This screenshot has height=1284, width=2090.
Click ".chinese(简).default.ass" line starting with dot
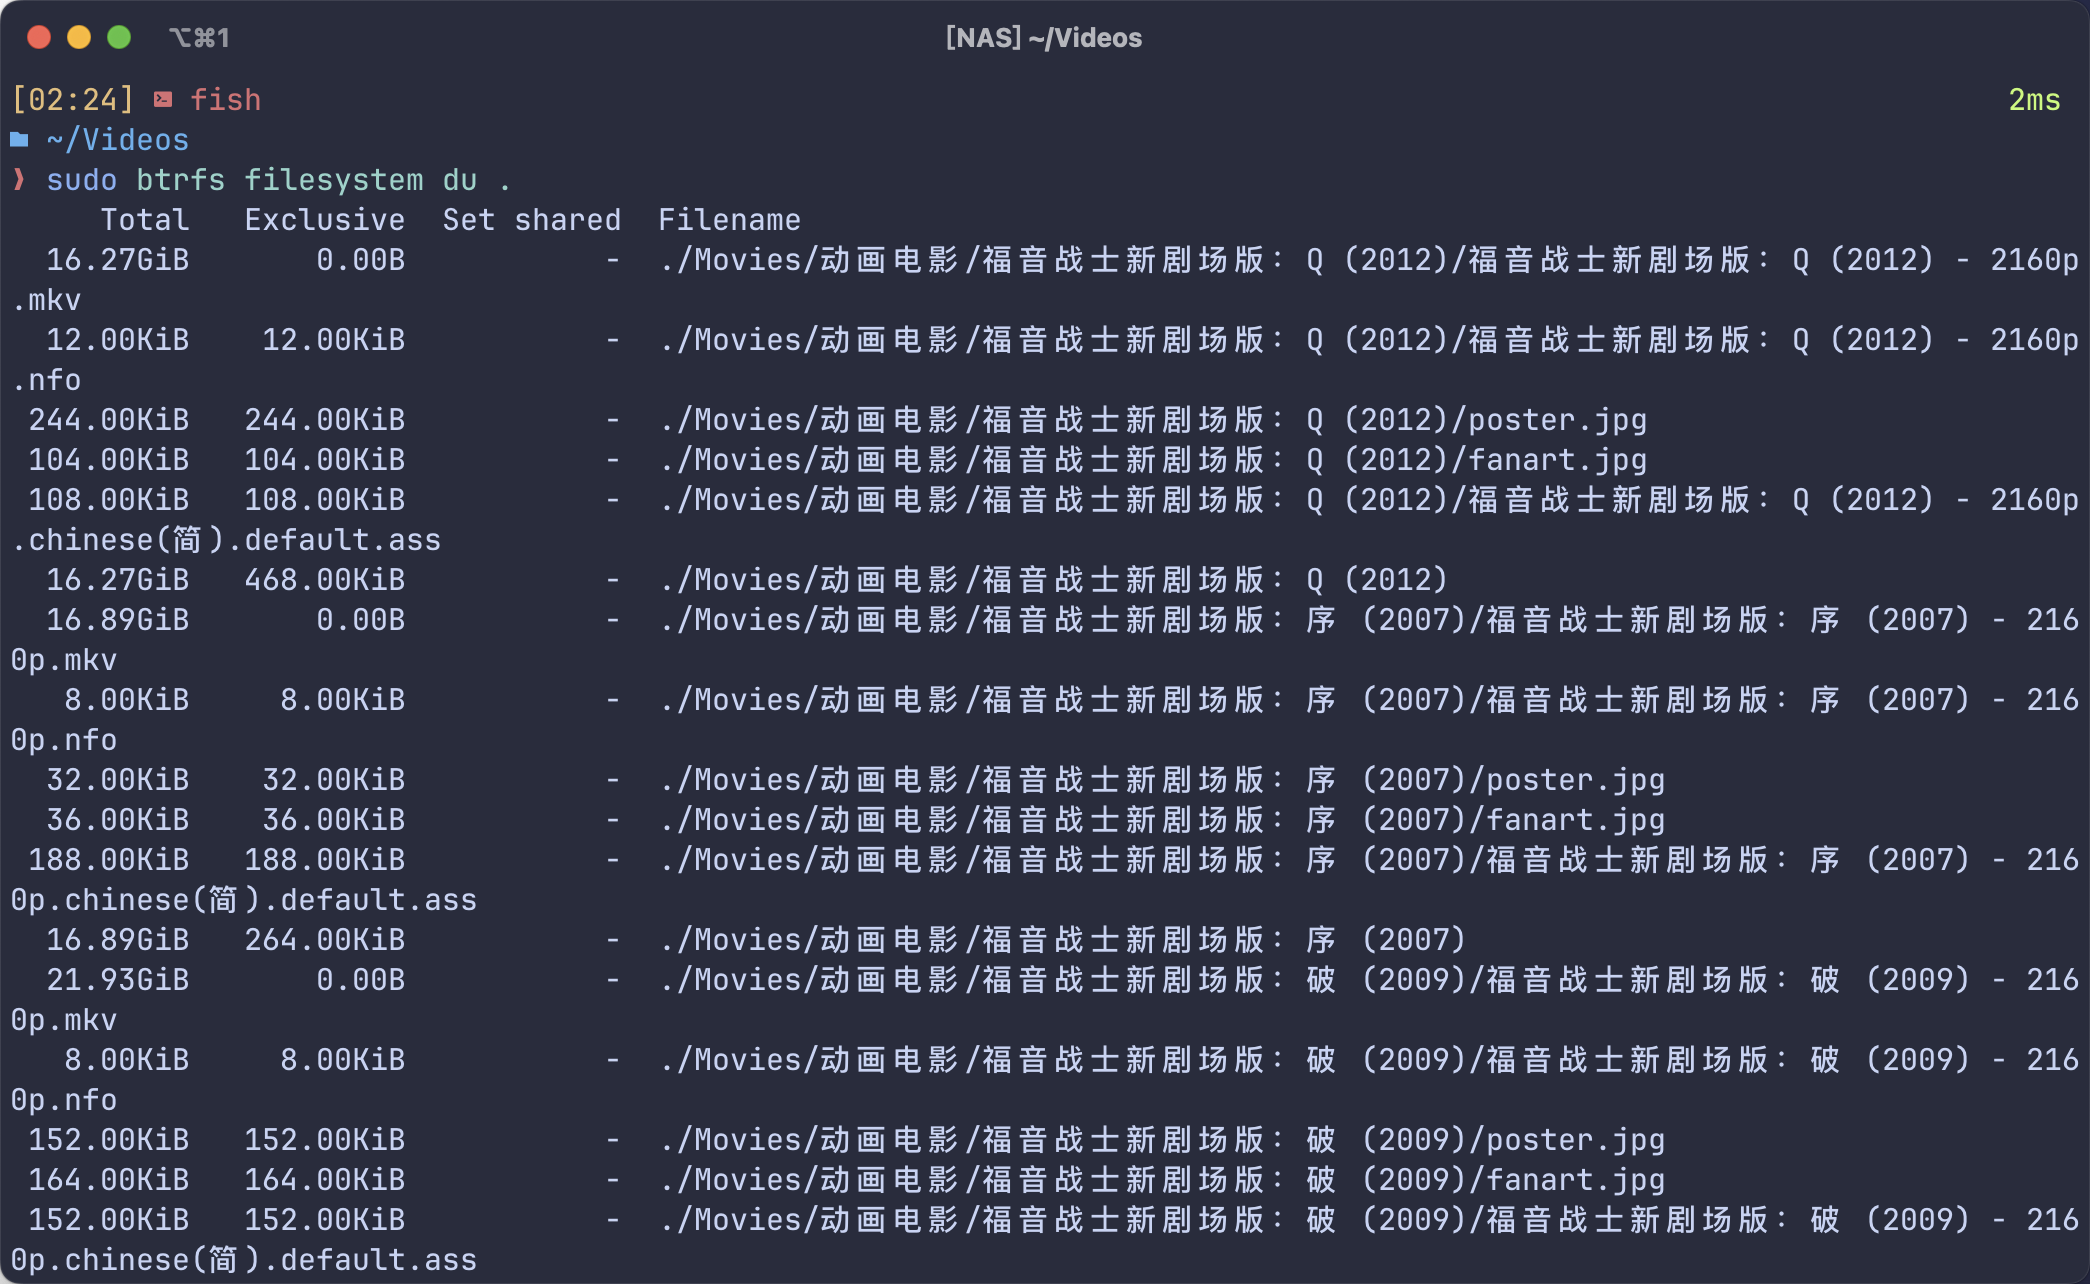tap(226, 539)
